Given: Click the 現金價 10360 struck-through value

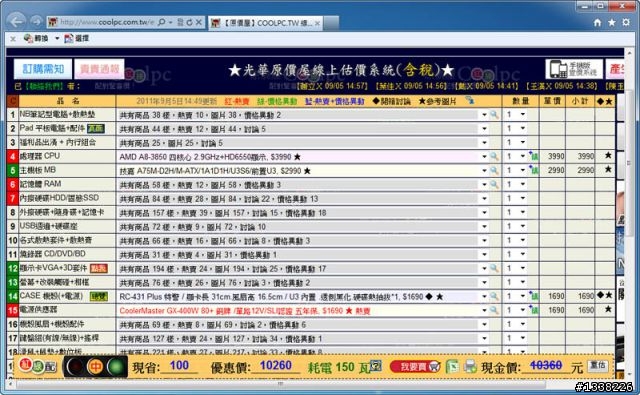Looking at the screenshot, I should (546, 365).
